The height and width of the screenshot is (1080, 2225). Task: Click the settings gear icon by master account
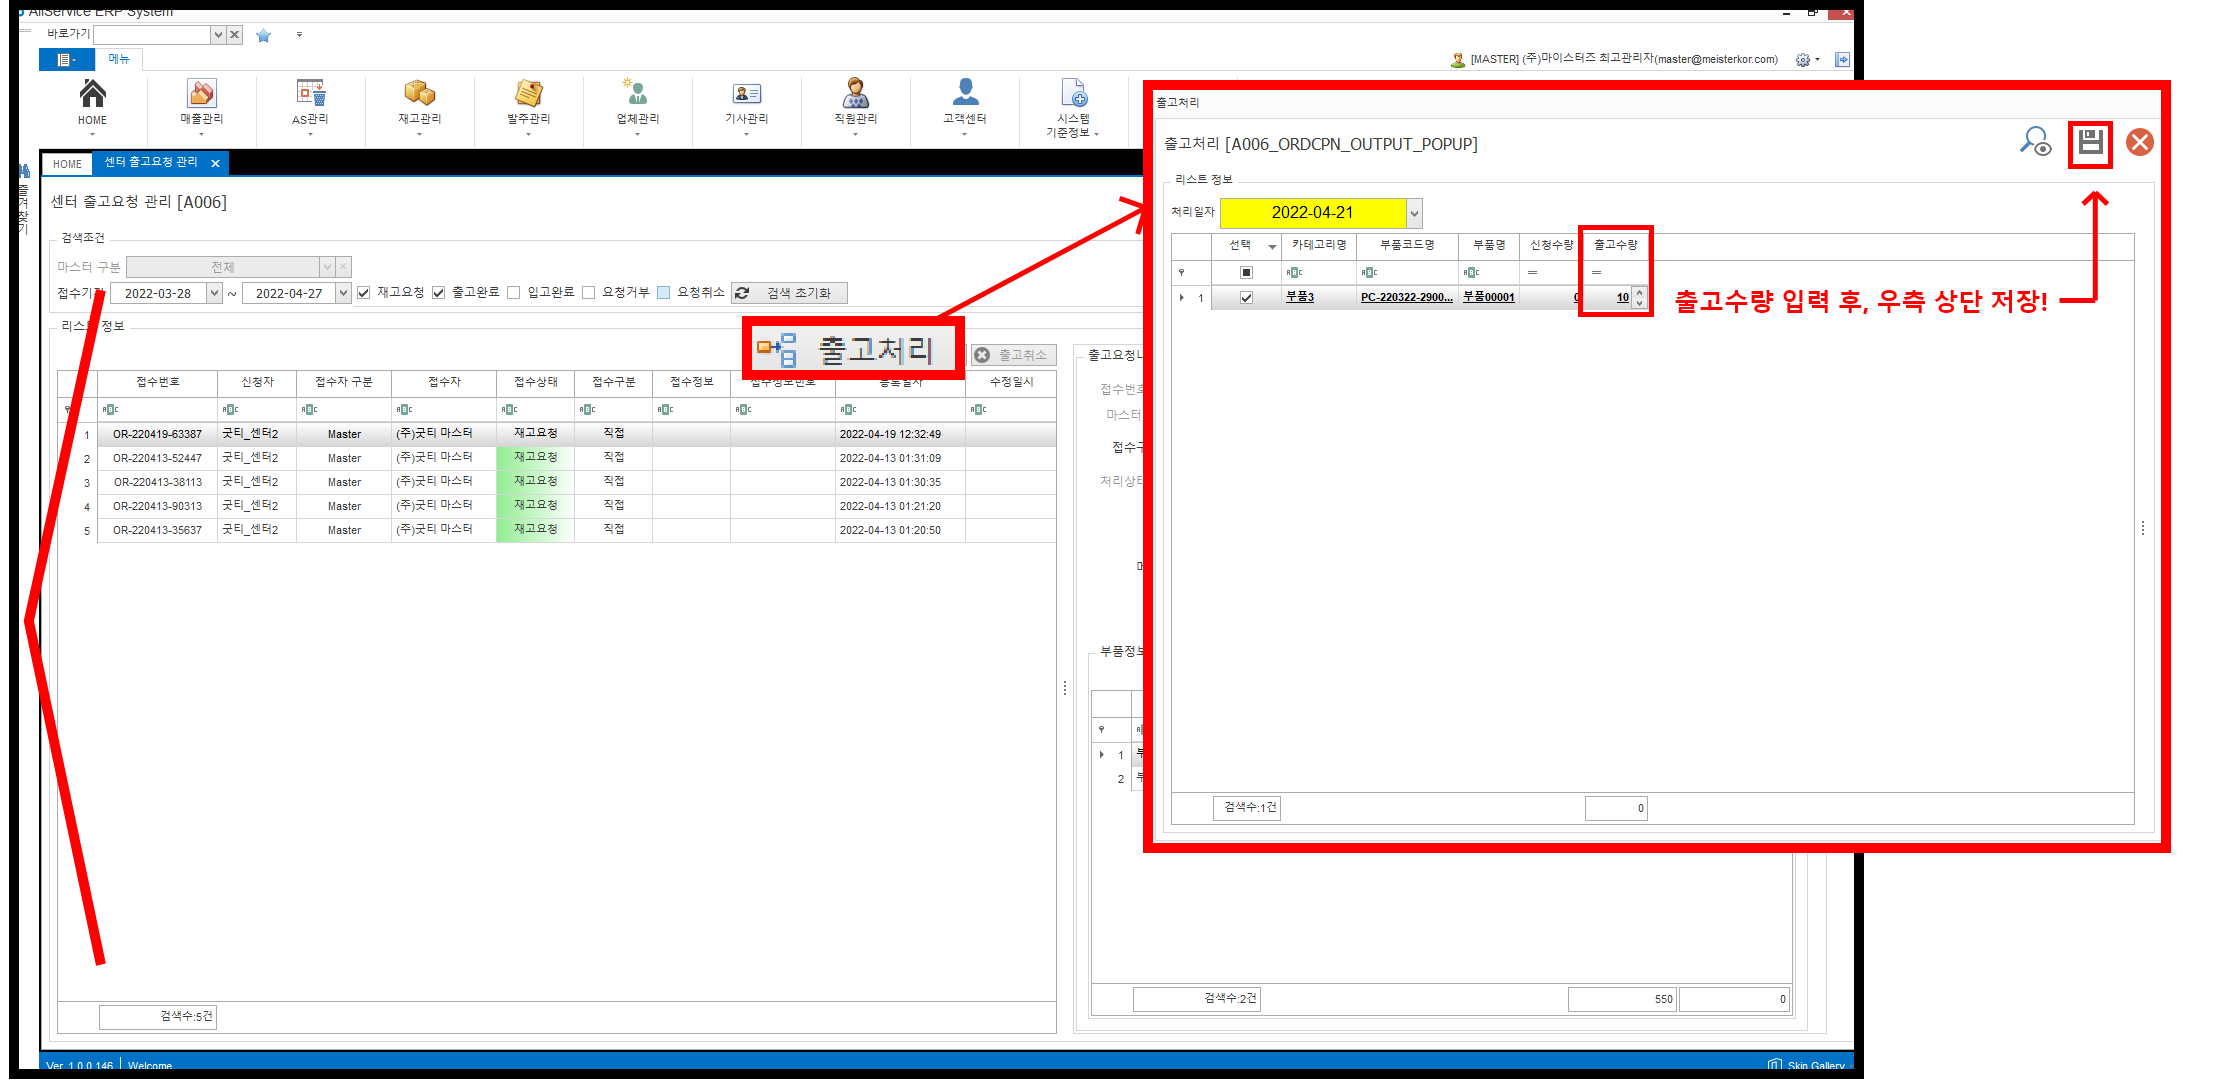click(1802, 60)
